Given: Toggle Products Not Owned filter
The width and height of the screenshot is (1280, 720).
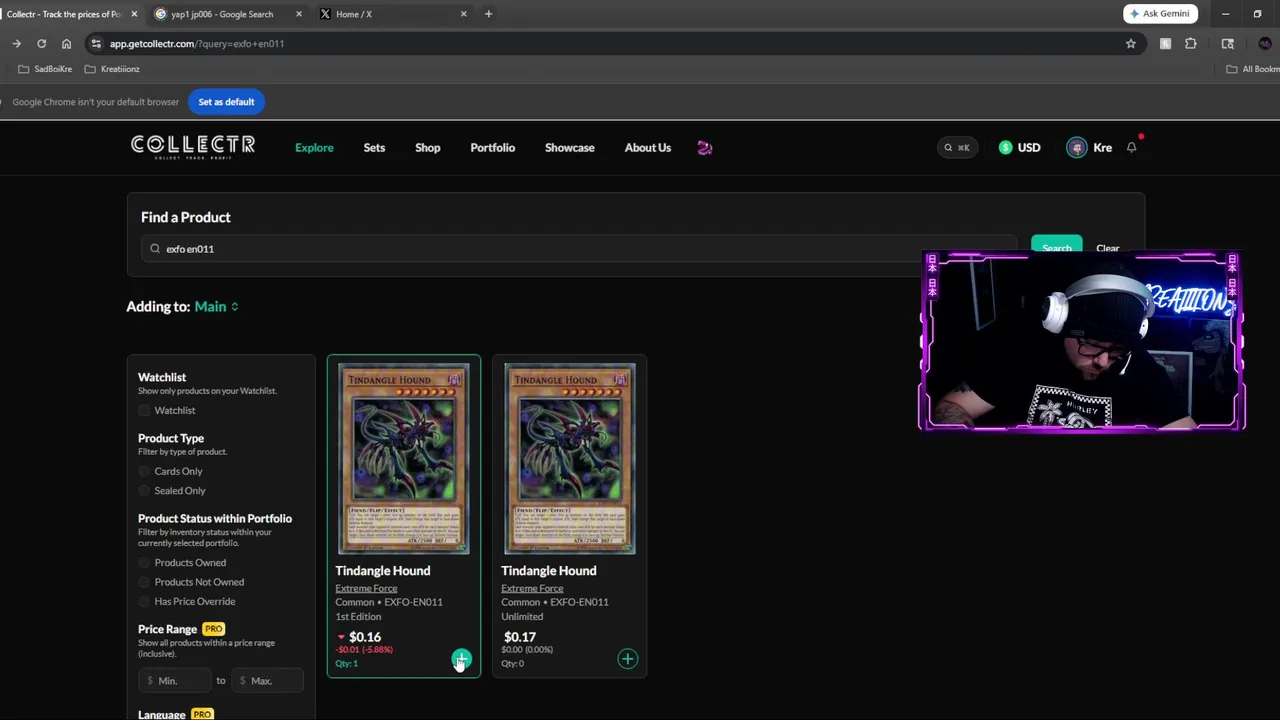Looking at the screenshot, I should (145, 582).
